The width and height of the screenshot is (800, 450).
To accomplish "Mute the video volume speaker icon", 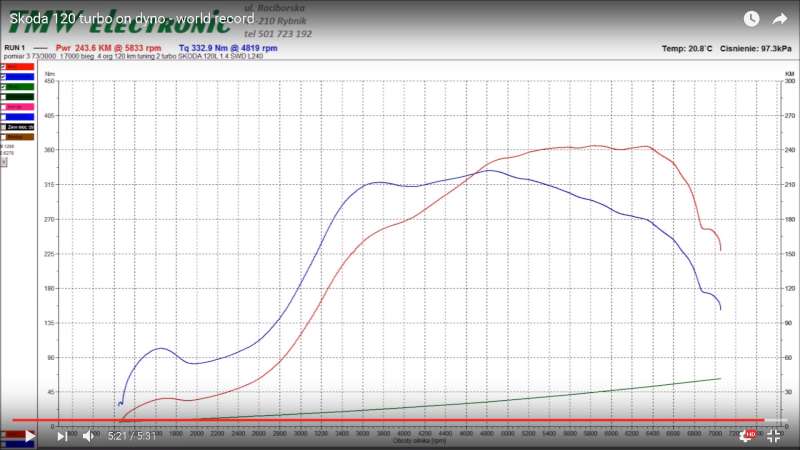I will (x=88, y=436).
